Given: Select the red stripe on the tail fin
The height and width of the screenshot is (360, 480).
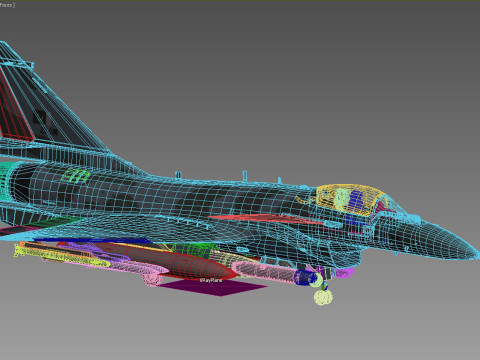Looking at the screenshot, I should (x=15, y=110).
